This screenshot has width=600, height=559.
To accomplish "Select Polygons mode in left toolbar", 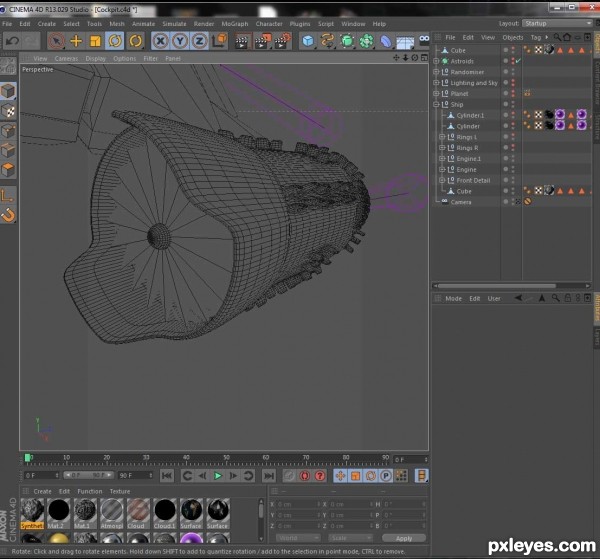I will (8, 169).
